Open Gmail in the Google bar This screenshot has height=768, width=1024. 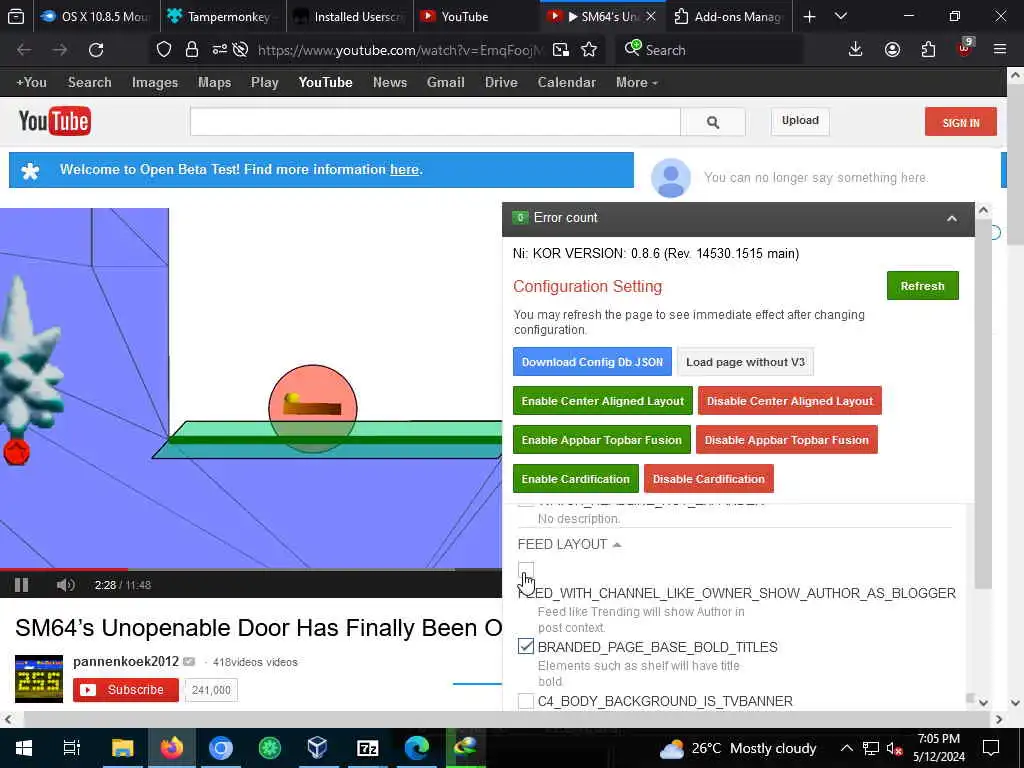point(445,83)
